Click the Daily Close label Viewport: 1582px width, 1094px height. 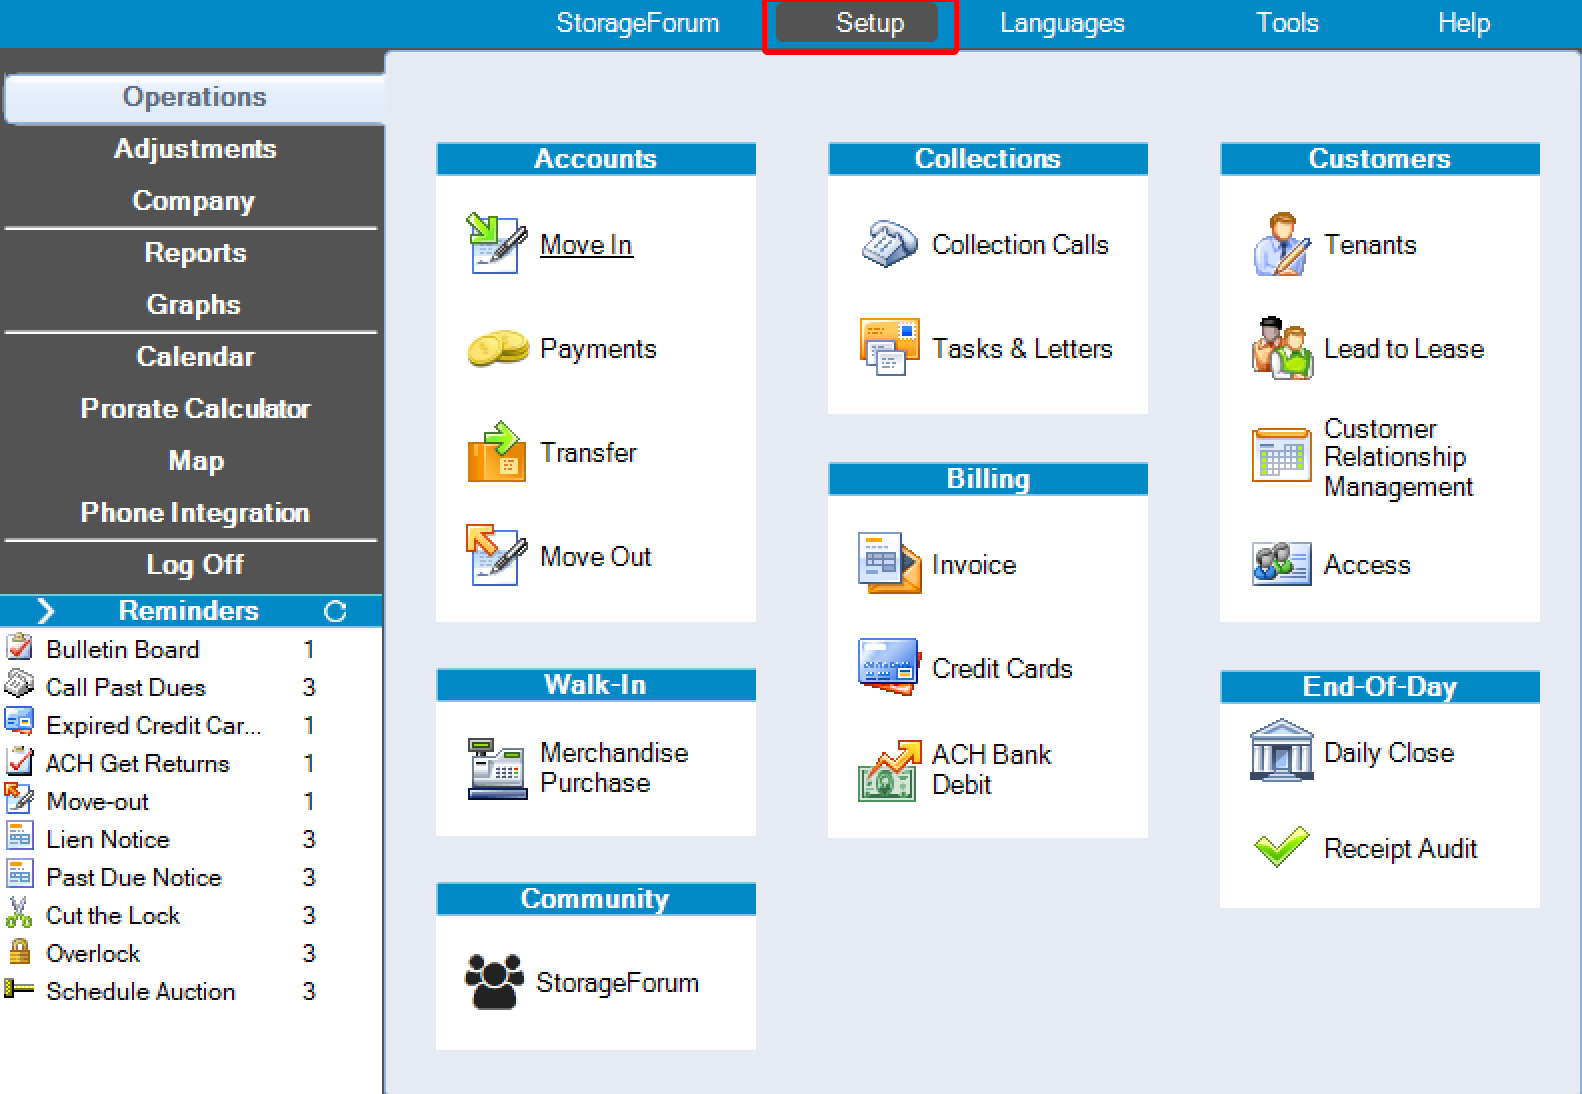click(x=1389, y=753)
